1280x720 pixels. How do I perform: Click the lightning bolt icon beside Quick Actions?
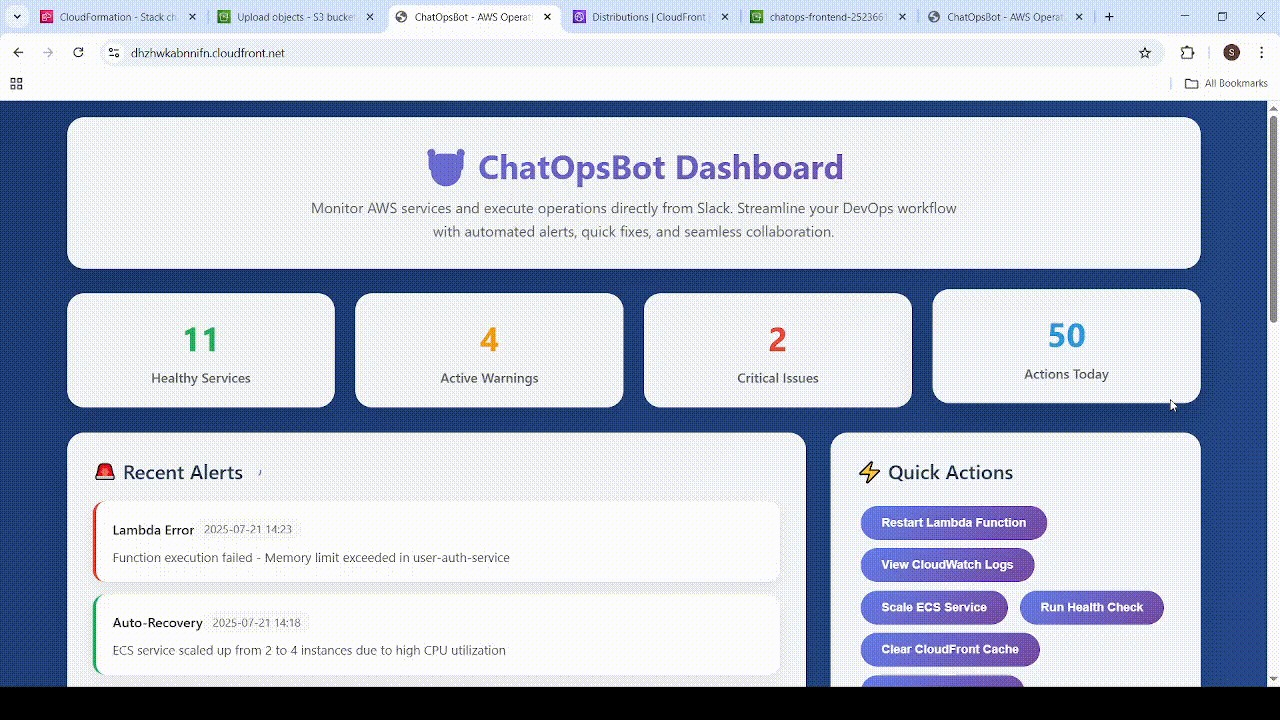tap(868, 471)
